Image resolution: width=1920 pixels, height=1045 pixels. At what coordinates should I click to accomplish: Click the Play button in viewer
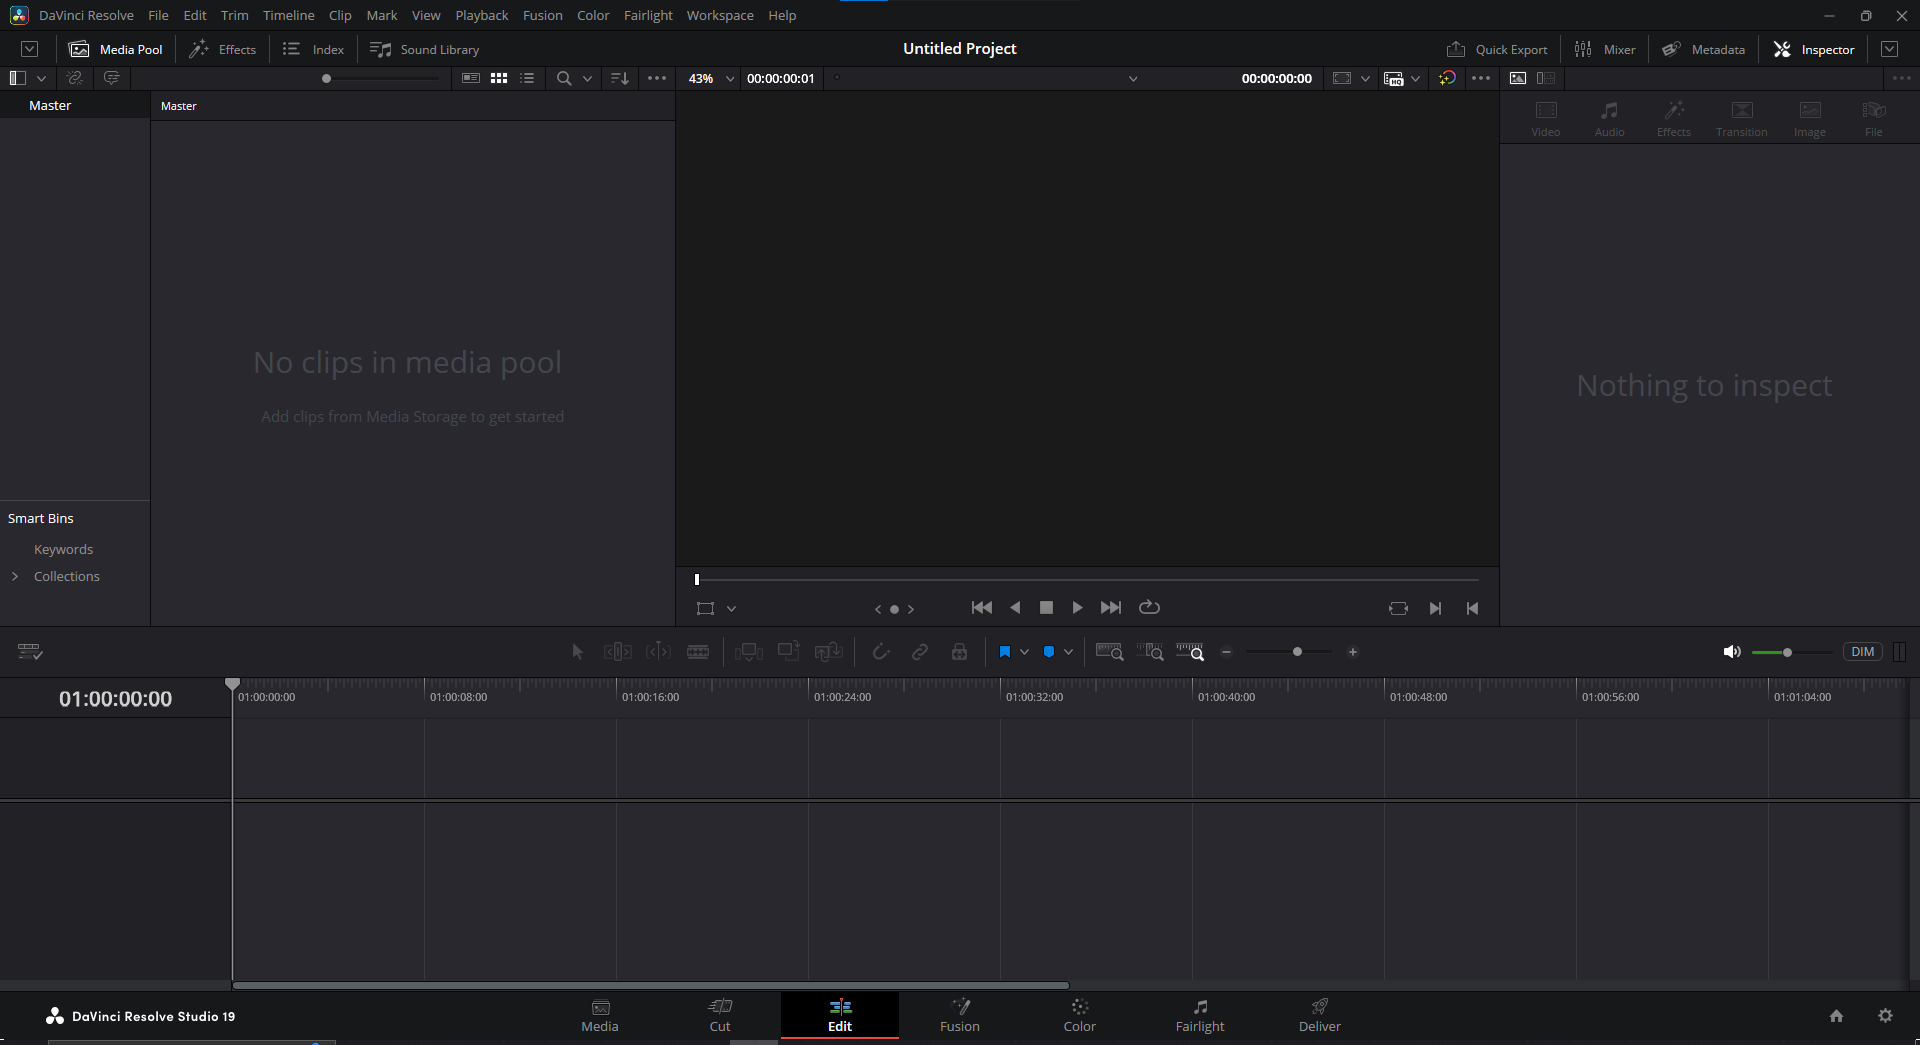pos(1077,607)
